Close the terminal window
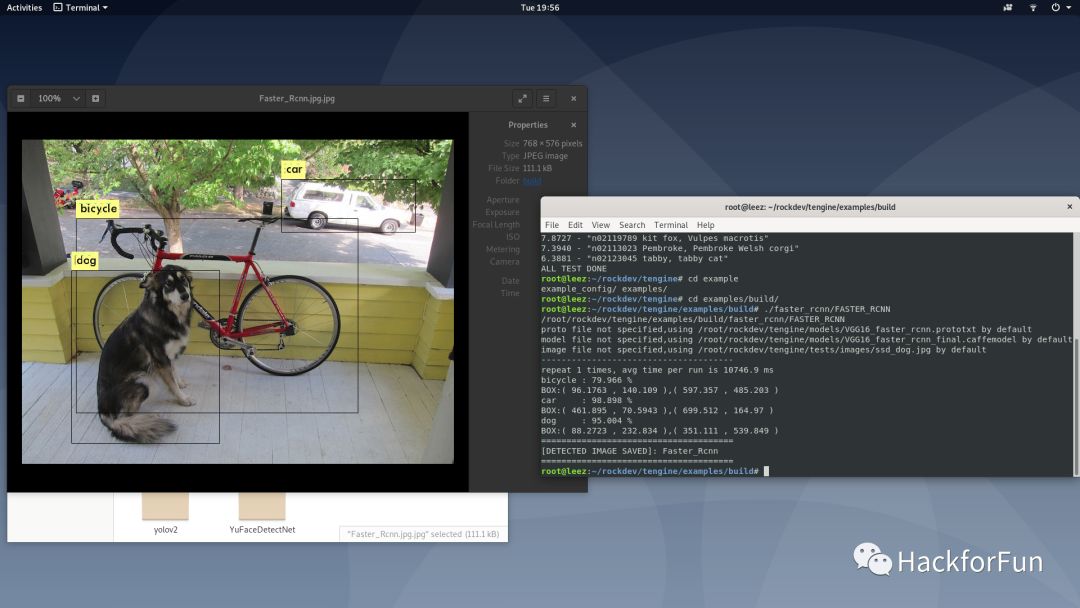1080x608 pixels. tap(1069, 207)
